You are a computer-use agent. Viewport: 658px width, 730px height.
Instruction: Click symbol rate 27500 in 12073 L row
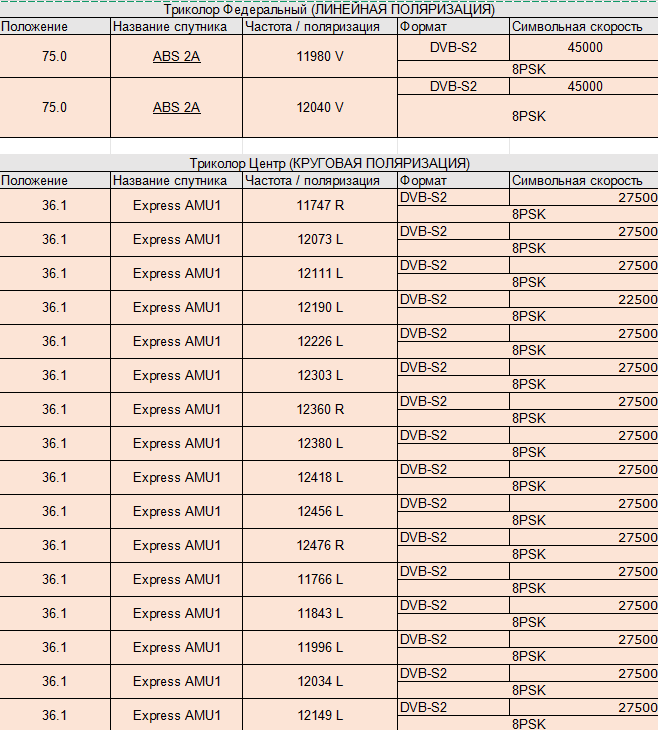pos(584,231)
